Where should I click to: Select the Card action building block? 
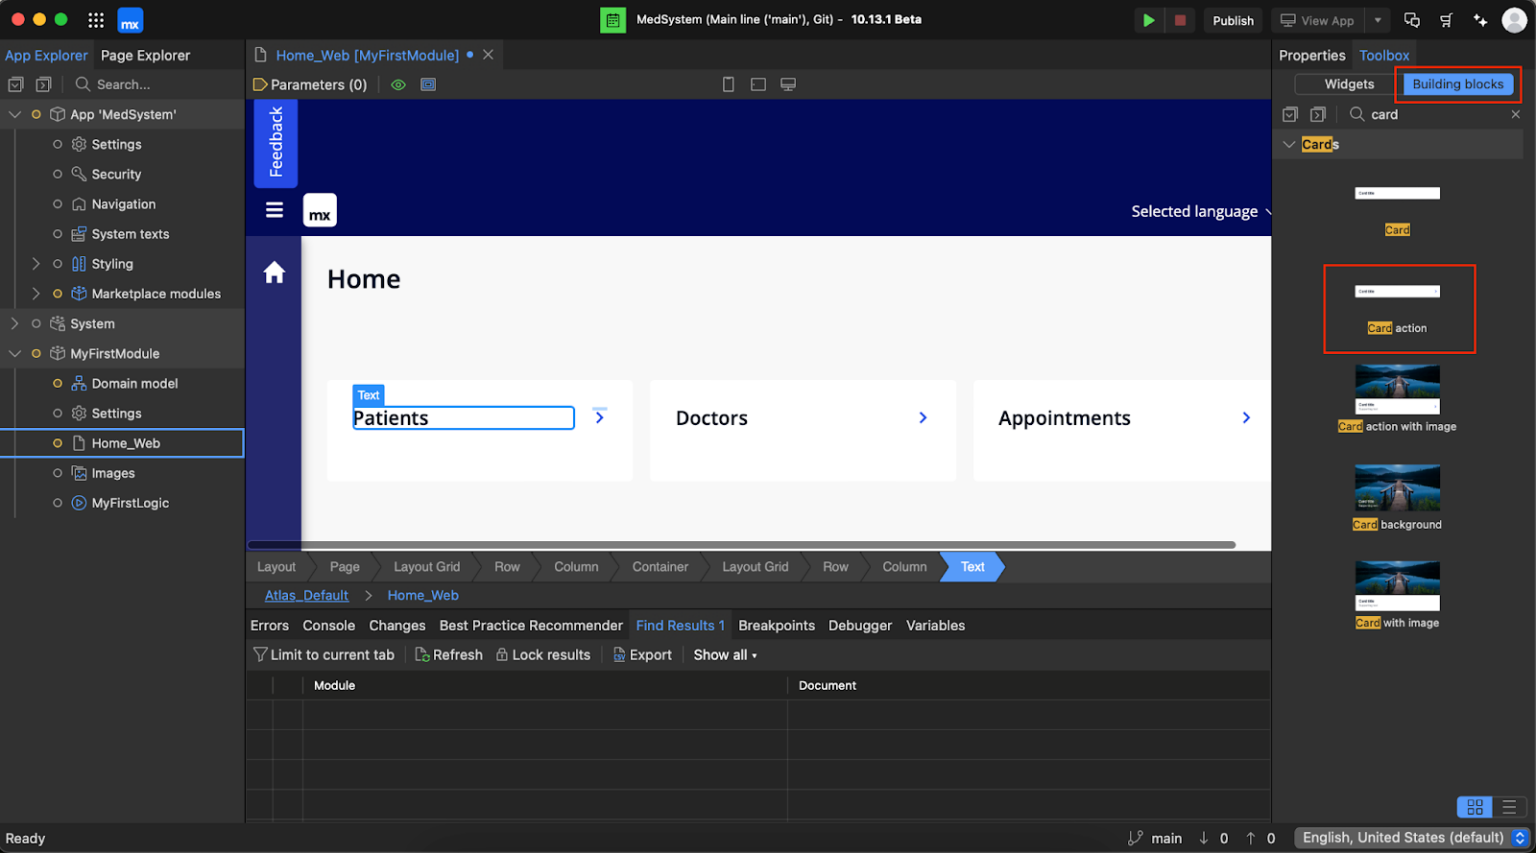[1397, 308]
